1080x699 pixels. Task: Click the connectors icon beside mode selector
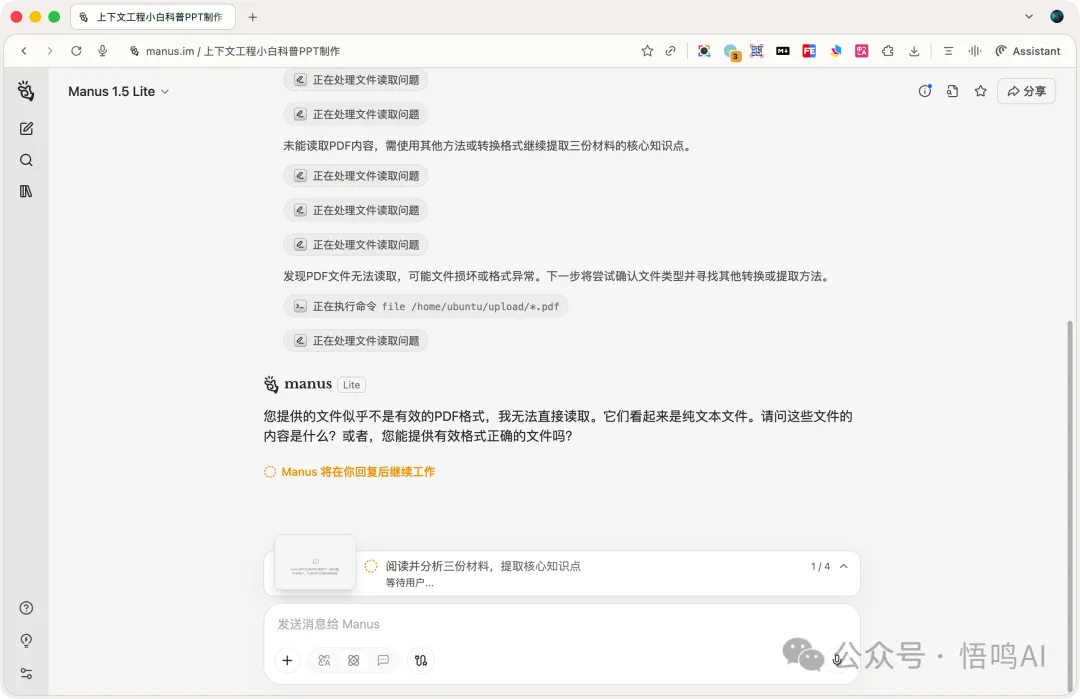tap(421, 660)
